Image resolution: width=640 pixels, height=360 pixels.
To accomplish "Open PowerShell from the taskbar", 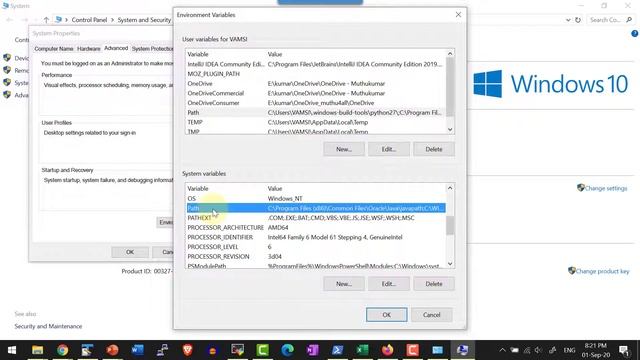I will 337,350.
